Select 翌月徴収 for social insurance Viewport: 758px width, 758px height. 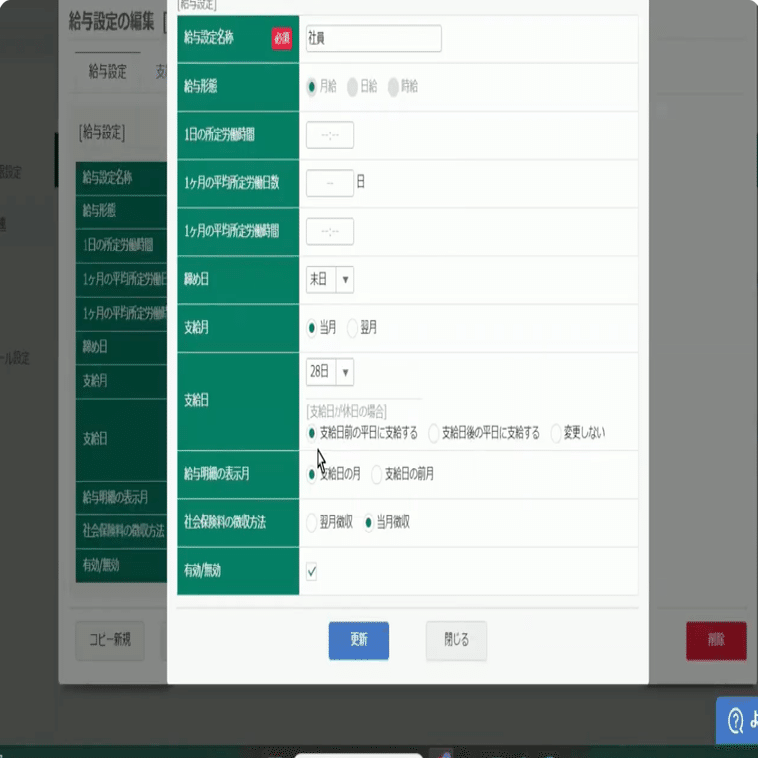tap(312, 522)
